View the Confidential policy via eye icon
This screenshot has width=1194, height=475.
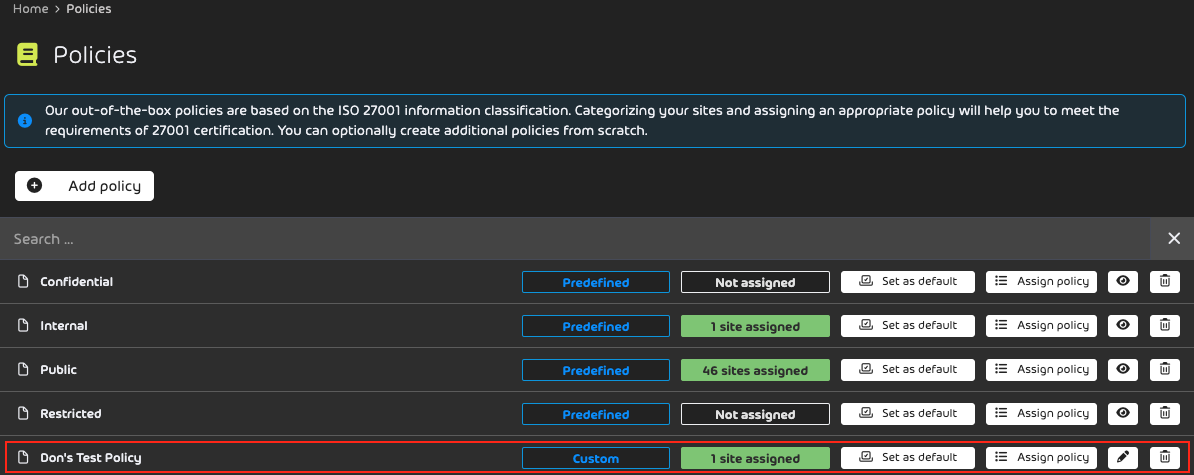(1122, 282)
